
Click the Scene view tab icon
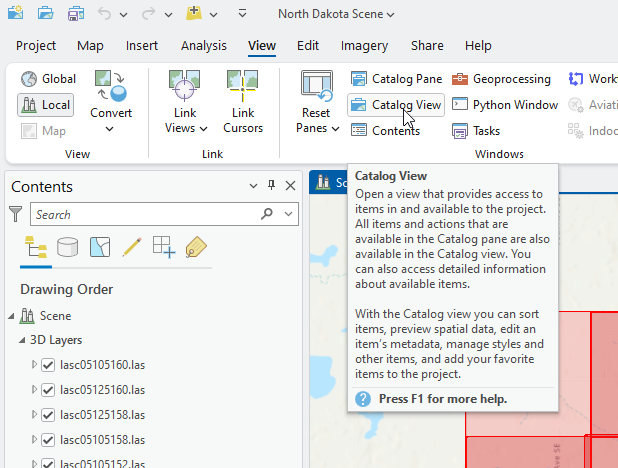click(323, 182)
